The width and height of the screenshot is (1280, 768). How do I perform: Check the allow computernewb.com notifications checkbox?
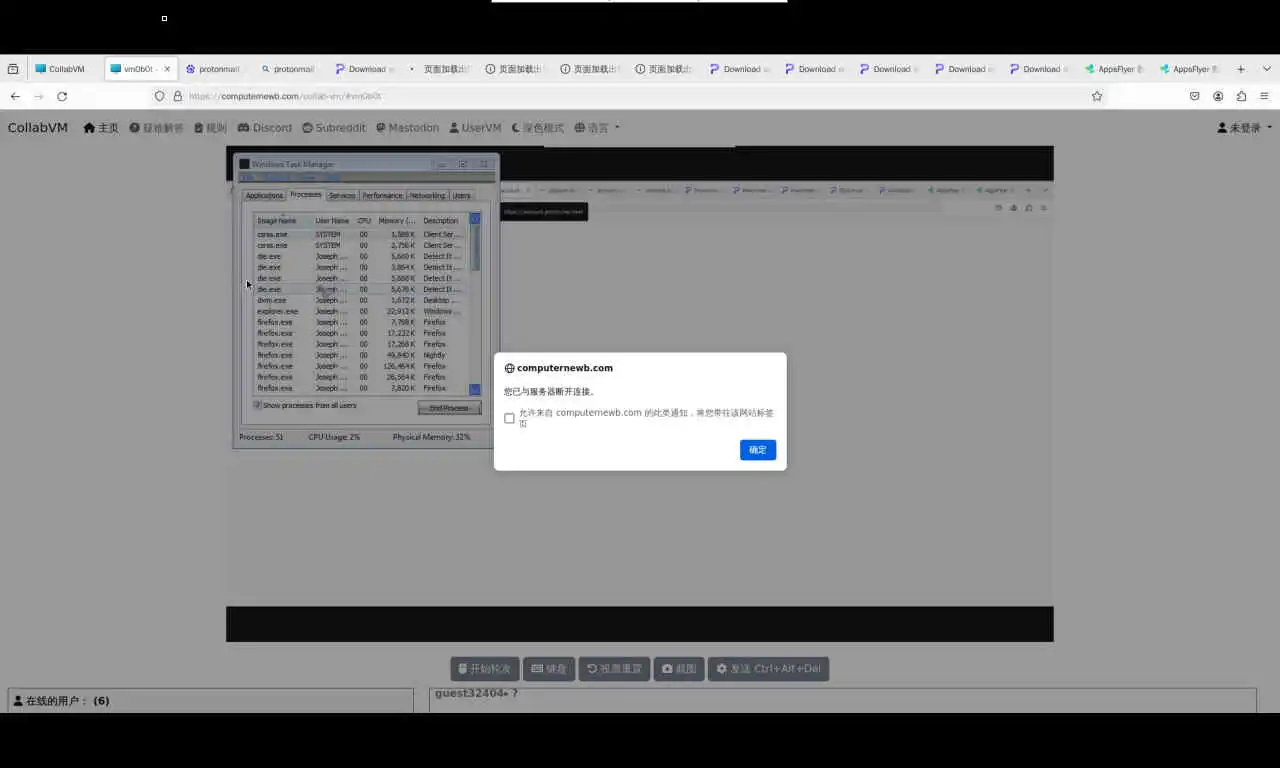tap(509, 418)
